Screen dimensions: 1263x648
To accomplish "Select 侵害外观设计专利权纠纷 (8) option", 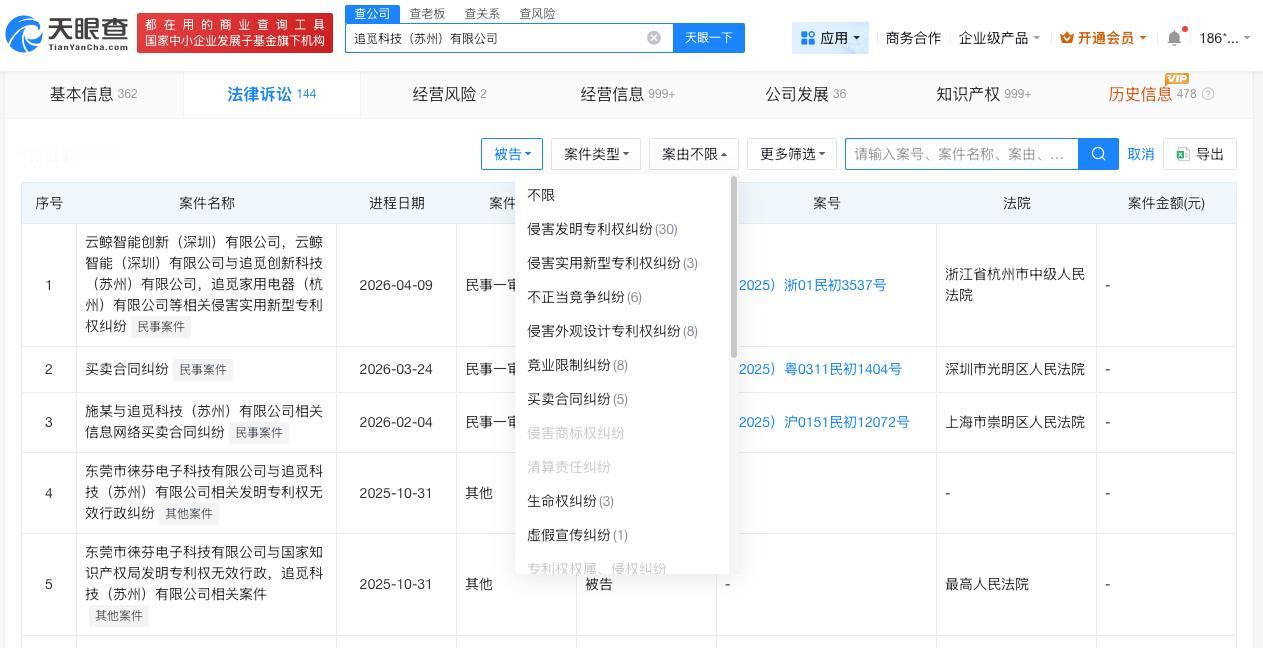I will (624, 331).
